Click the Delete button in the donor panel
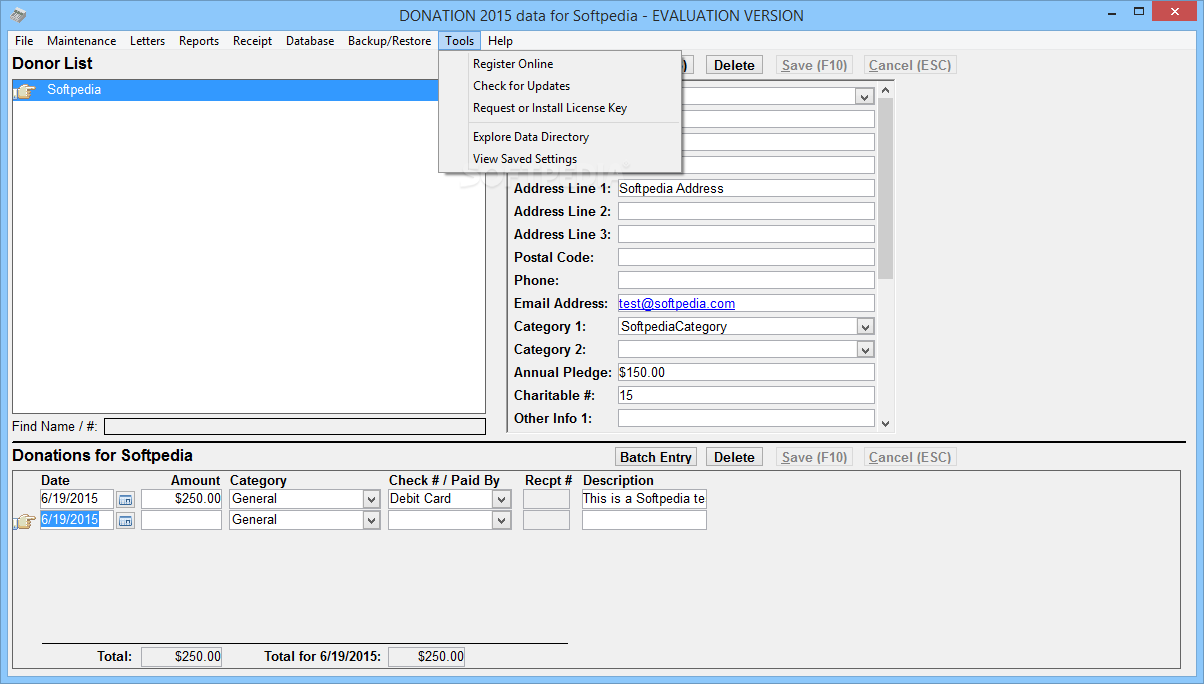 click(734, 65)
